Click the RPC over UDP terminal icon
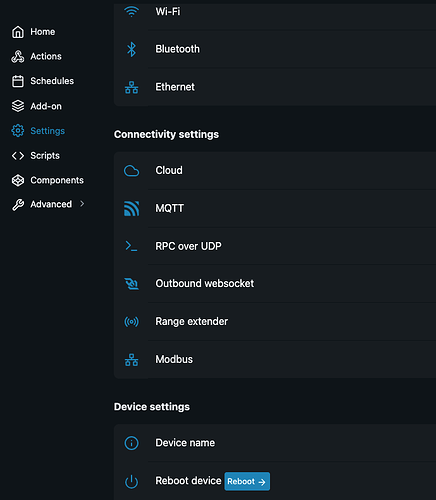Screen dimensions: 436x500 point(131,246)
